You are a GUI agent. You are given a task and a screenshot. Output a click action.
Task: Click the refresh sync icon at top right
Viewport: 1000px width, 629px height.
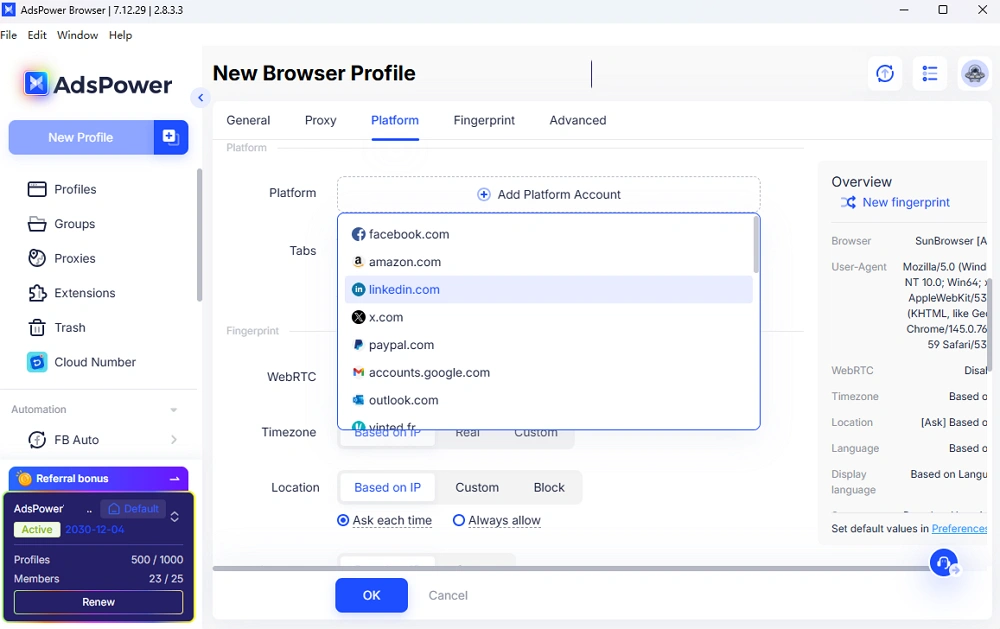(884, 74)
